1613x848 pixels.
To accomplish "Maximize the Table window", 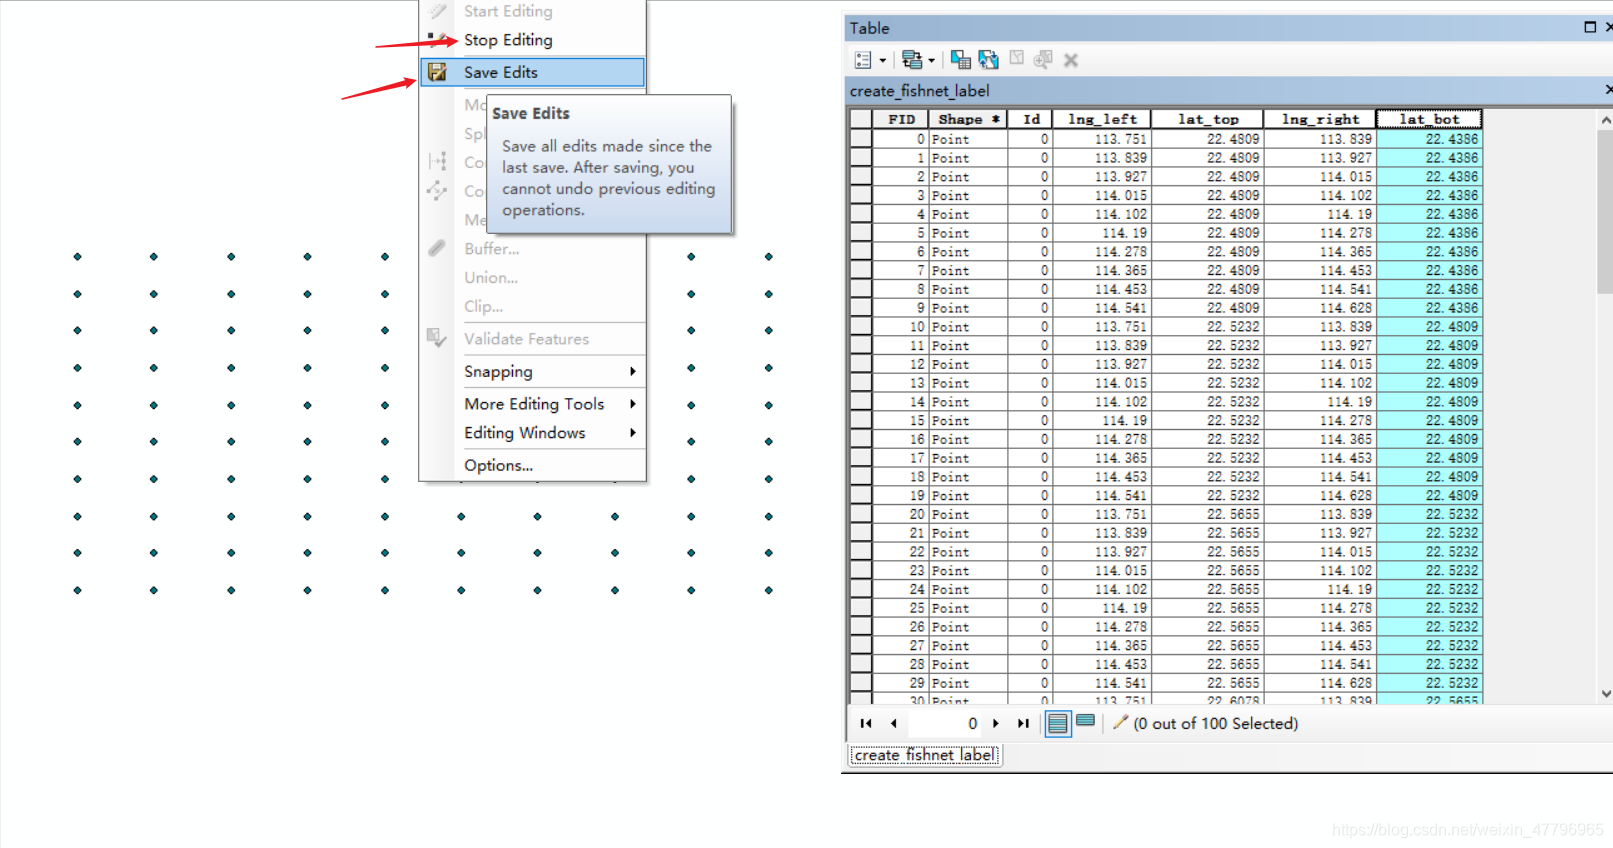I will point(1590,28).
